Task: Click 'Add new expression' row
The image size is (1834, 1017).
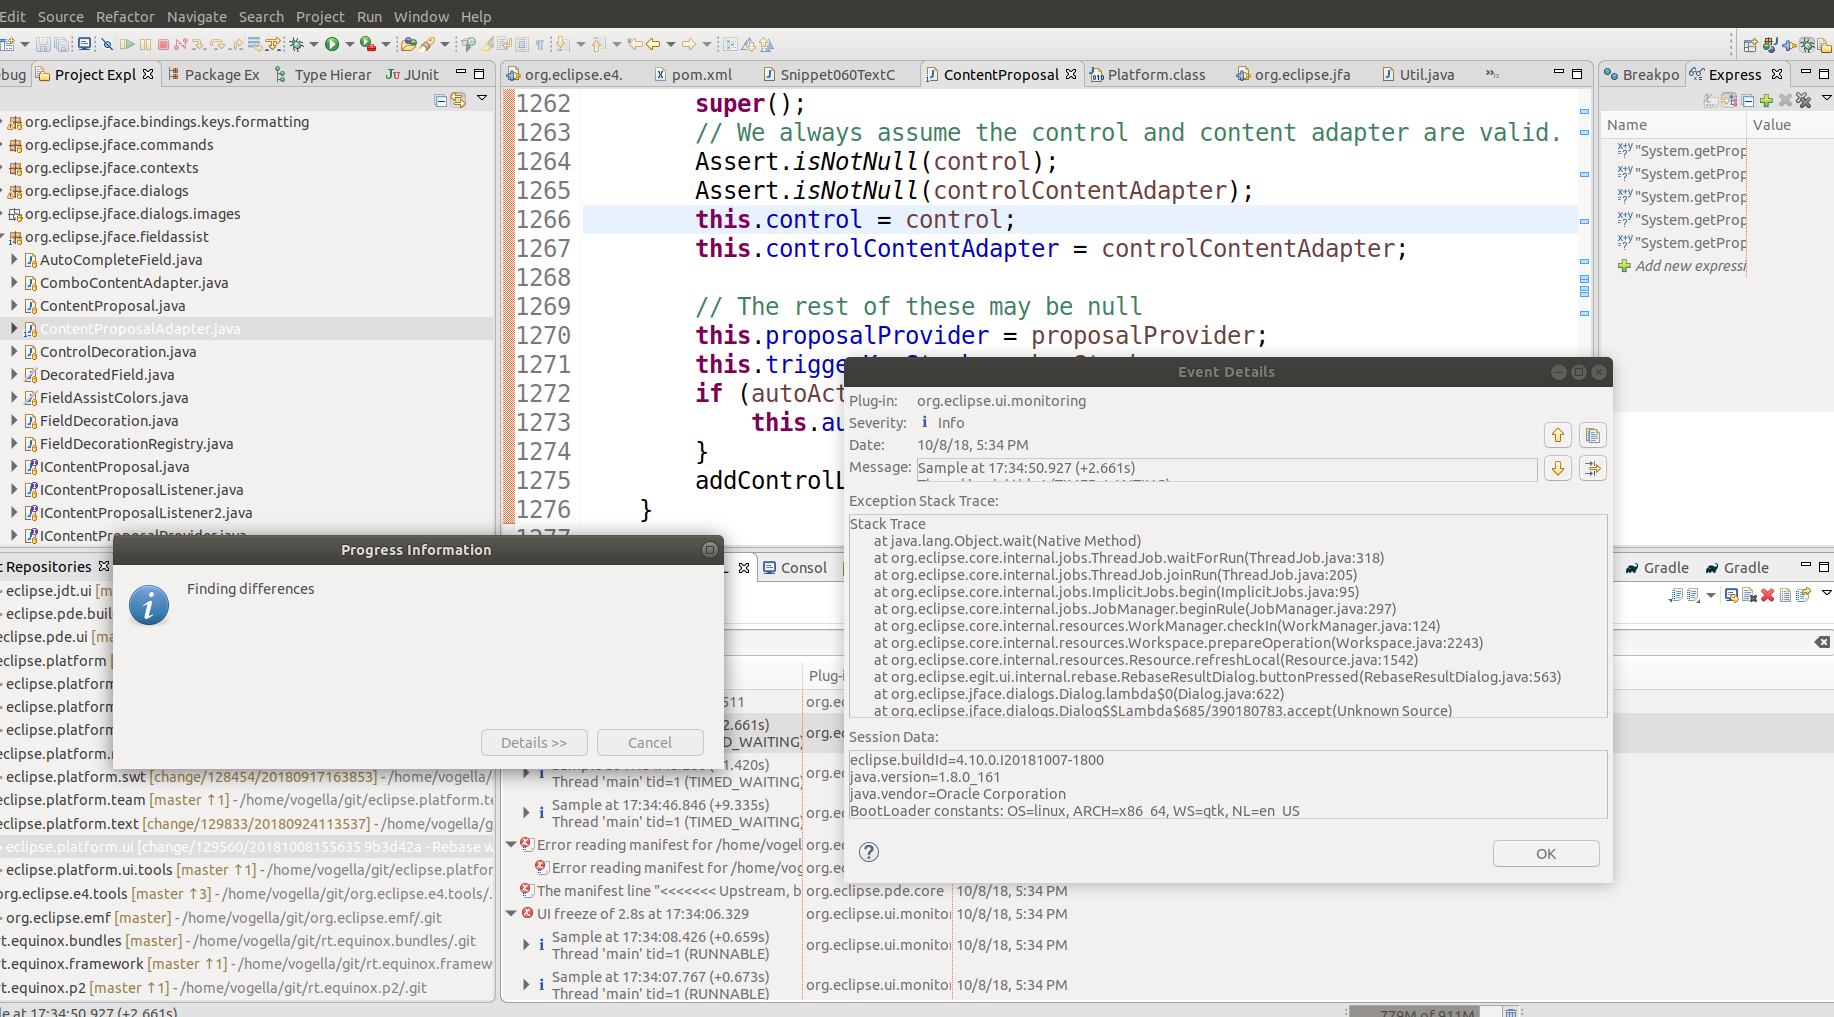Action: pos(1682,266)
